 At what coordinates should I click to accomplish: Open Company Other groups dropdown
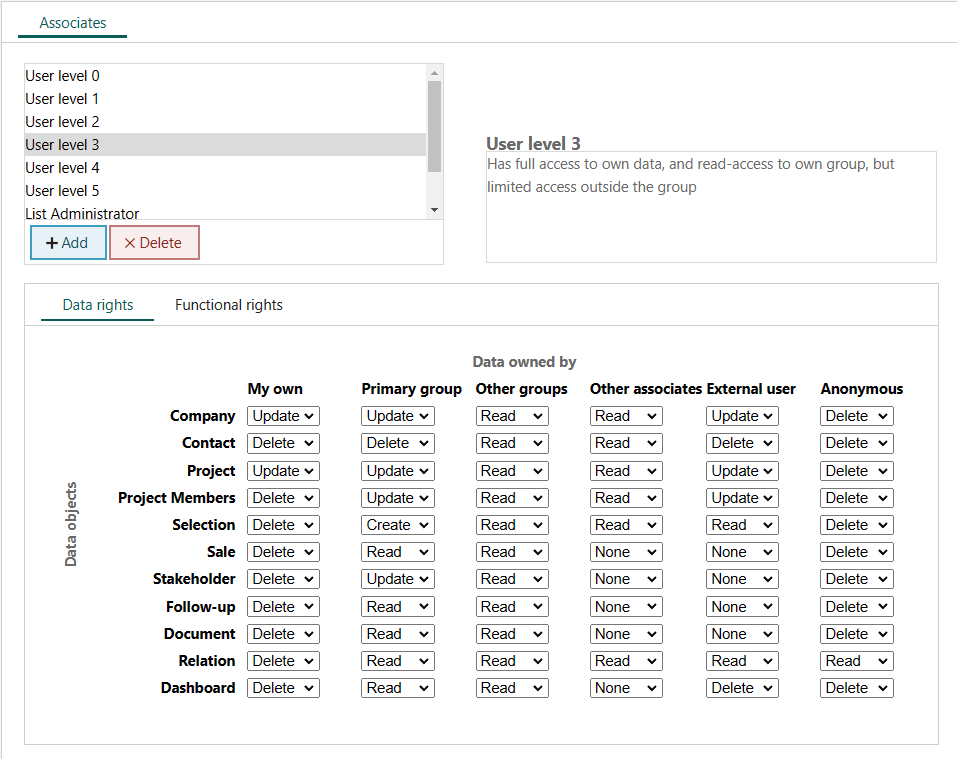click(x=511, y=416)
